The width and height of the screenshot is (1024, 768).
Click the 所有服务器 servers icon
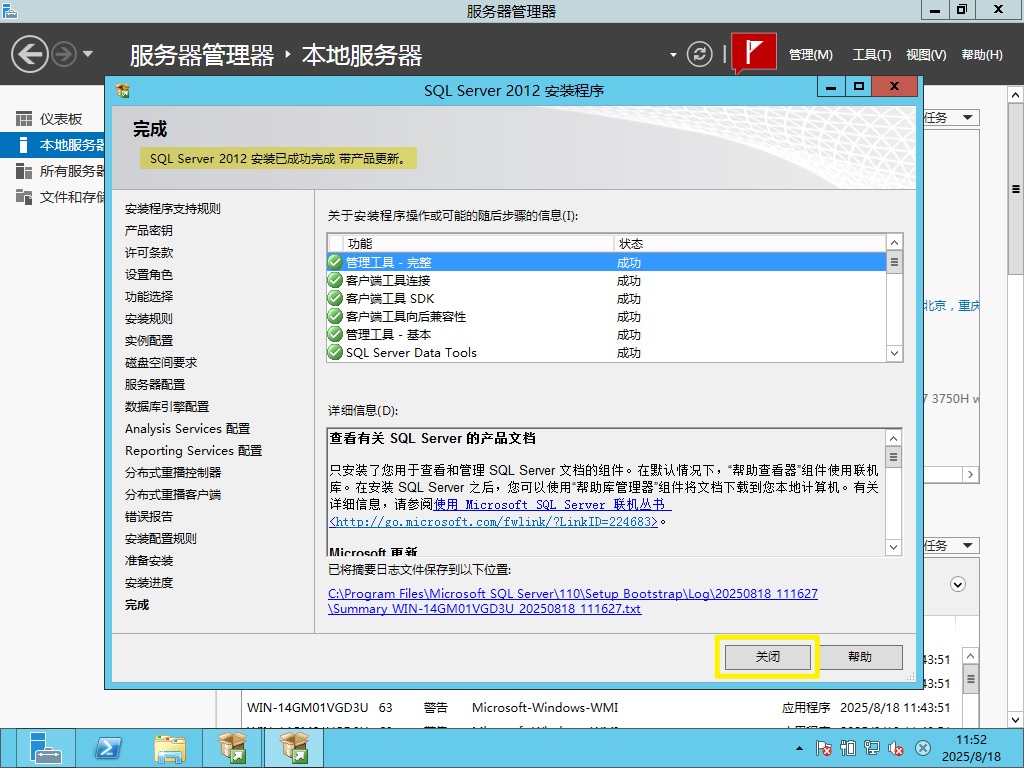[x=24, y=171]
